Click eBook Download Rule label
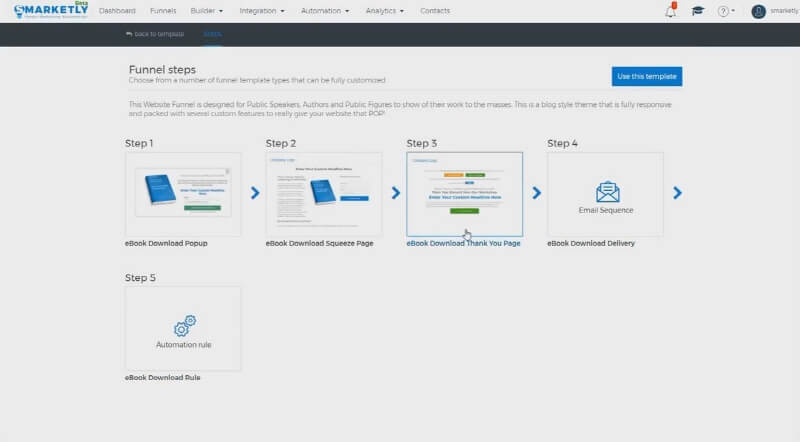 point(163,378)
